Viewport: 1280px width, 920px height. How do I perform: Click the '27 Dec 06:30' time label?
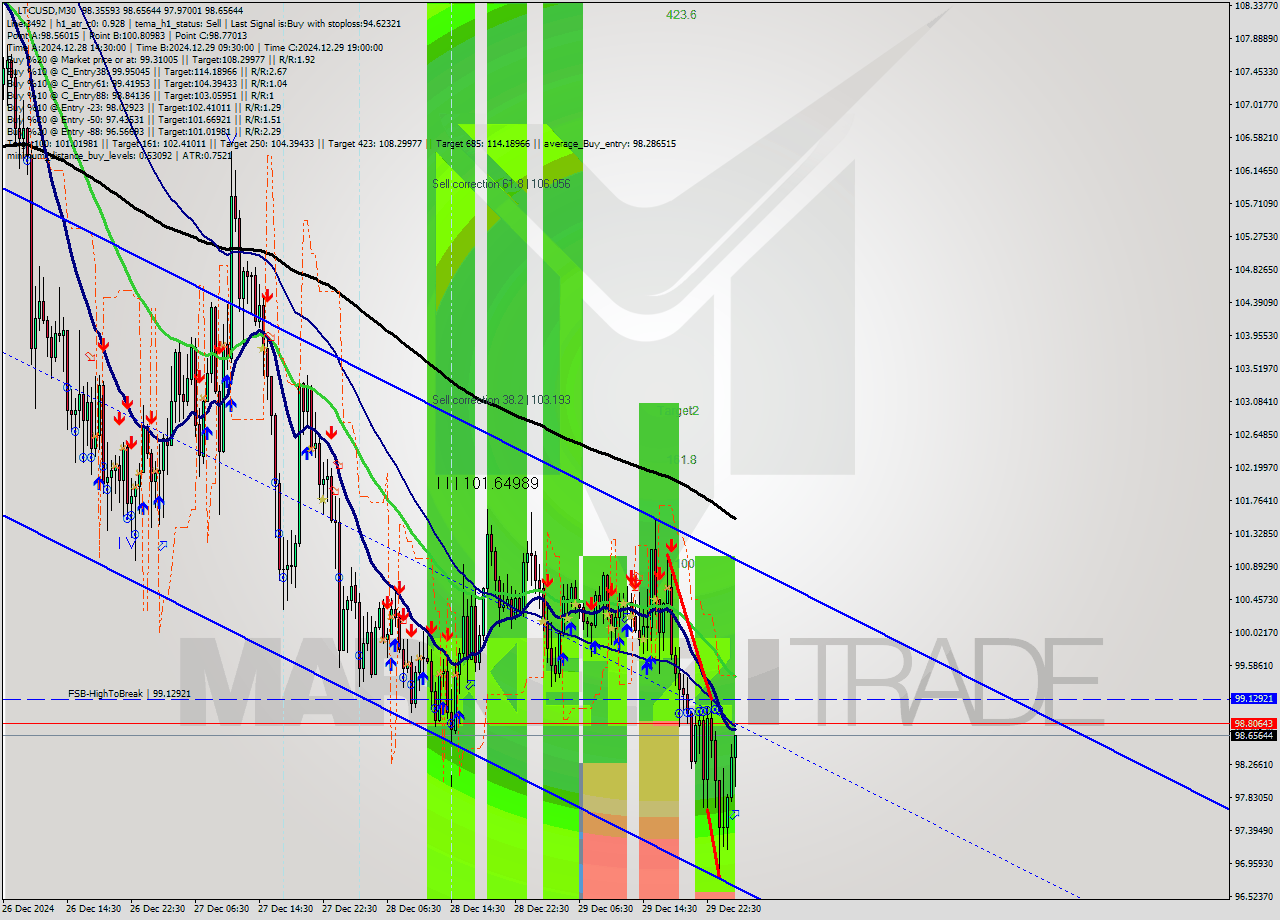click(x=221, y=909)
